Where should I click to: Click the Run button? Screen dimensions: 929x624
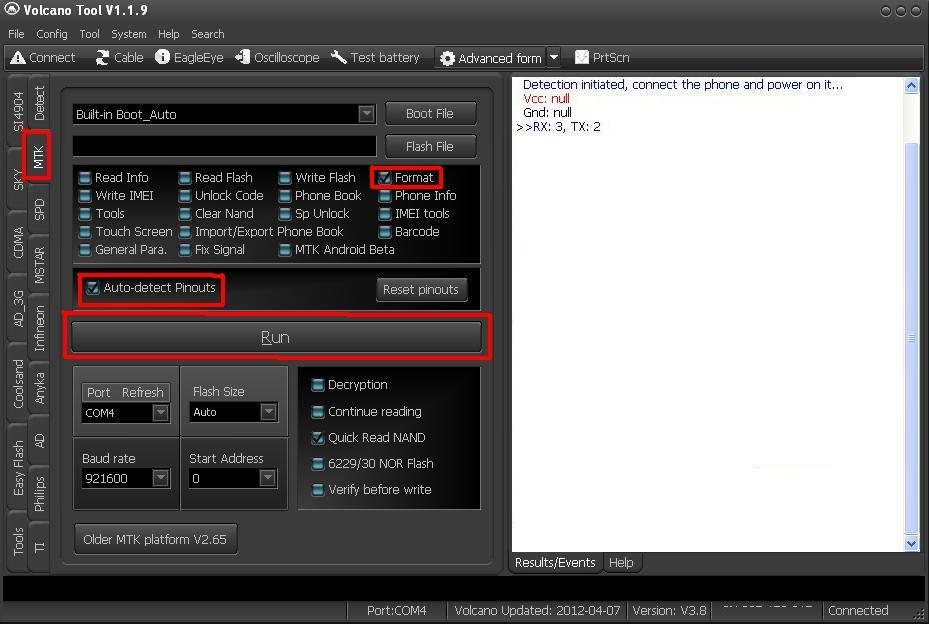coord(276,337)
